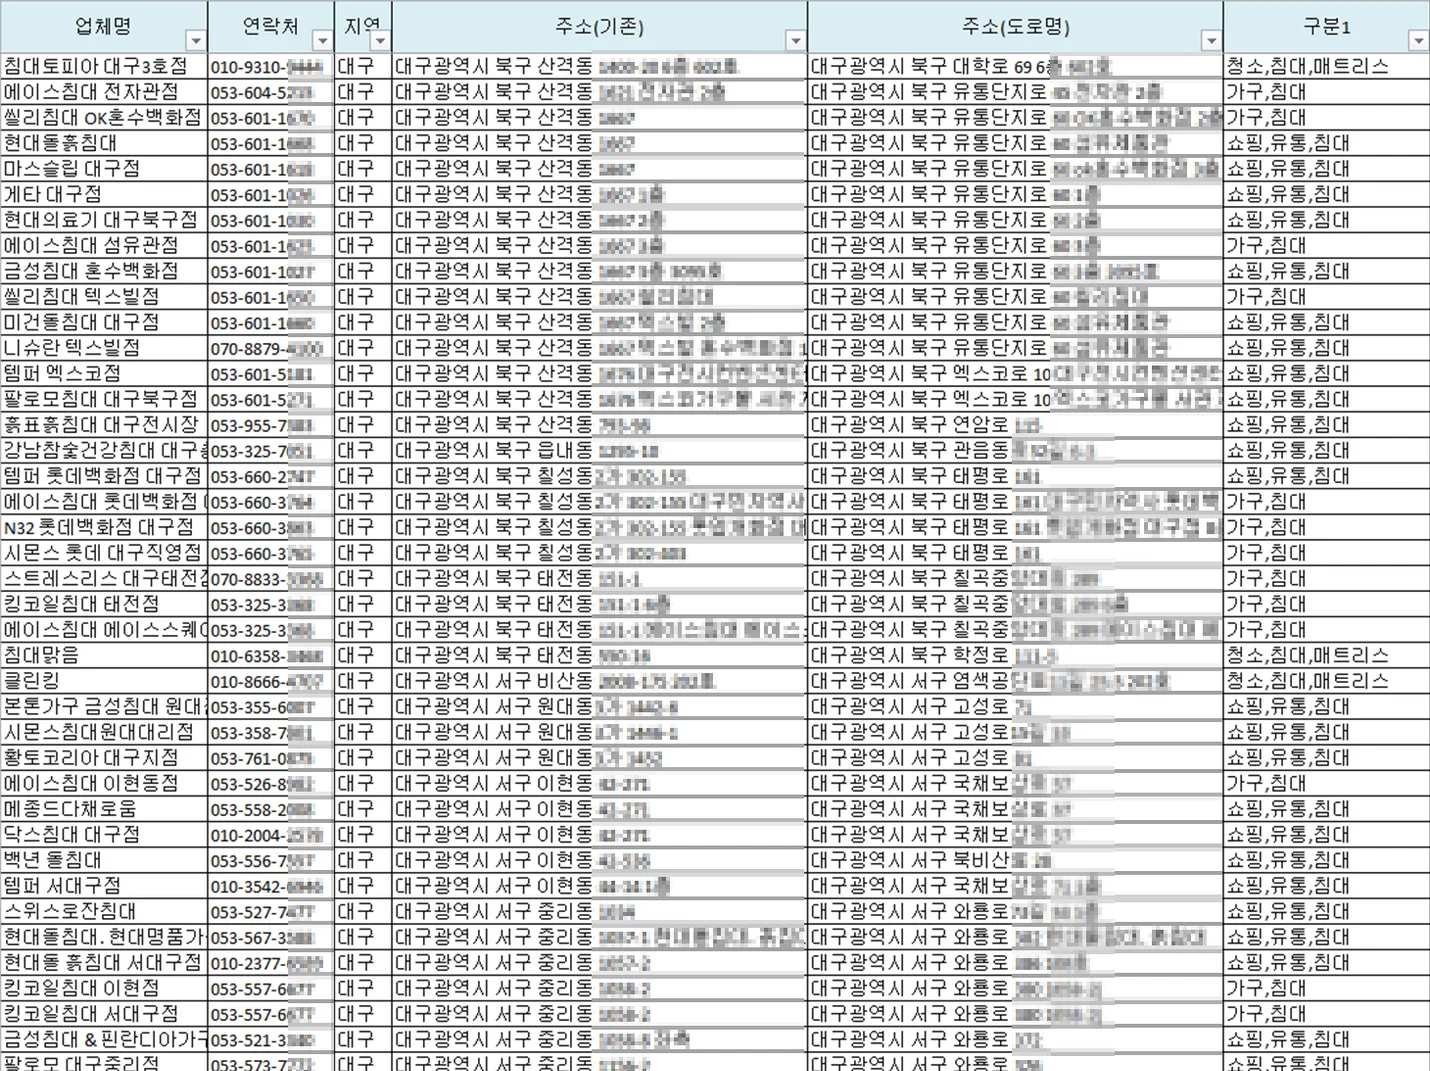Select road address 대구광역시 북구 연암로
The width and height of the screenshot is (1430, 1071).
(1015, 425)
